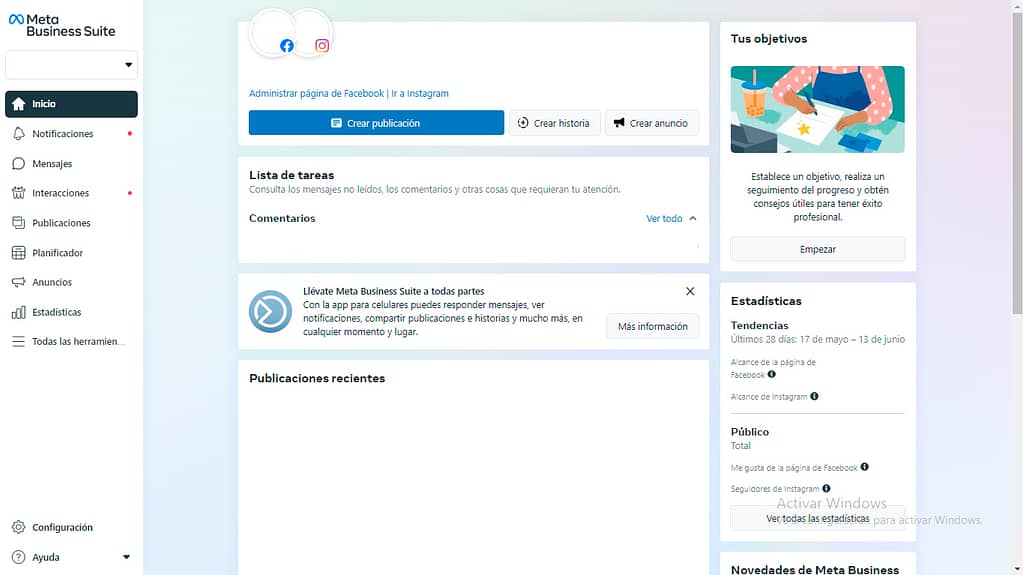1023x575 pixels.
Task: Select Inicio in the sidebar
Action: [71, 104]
